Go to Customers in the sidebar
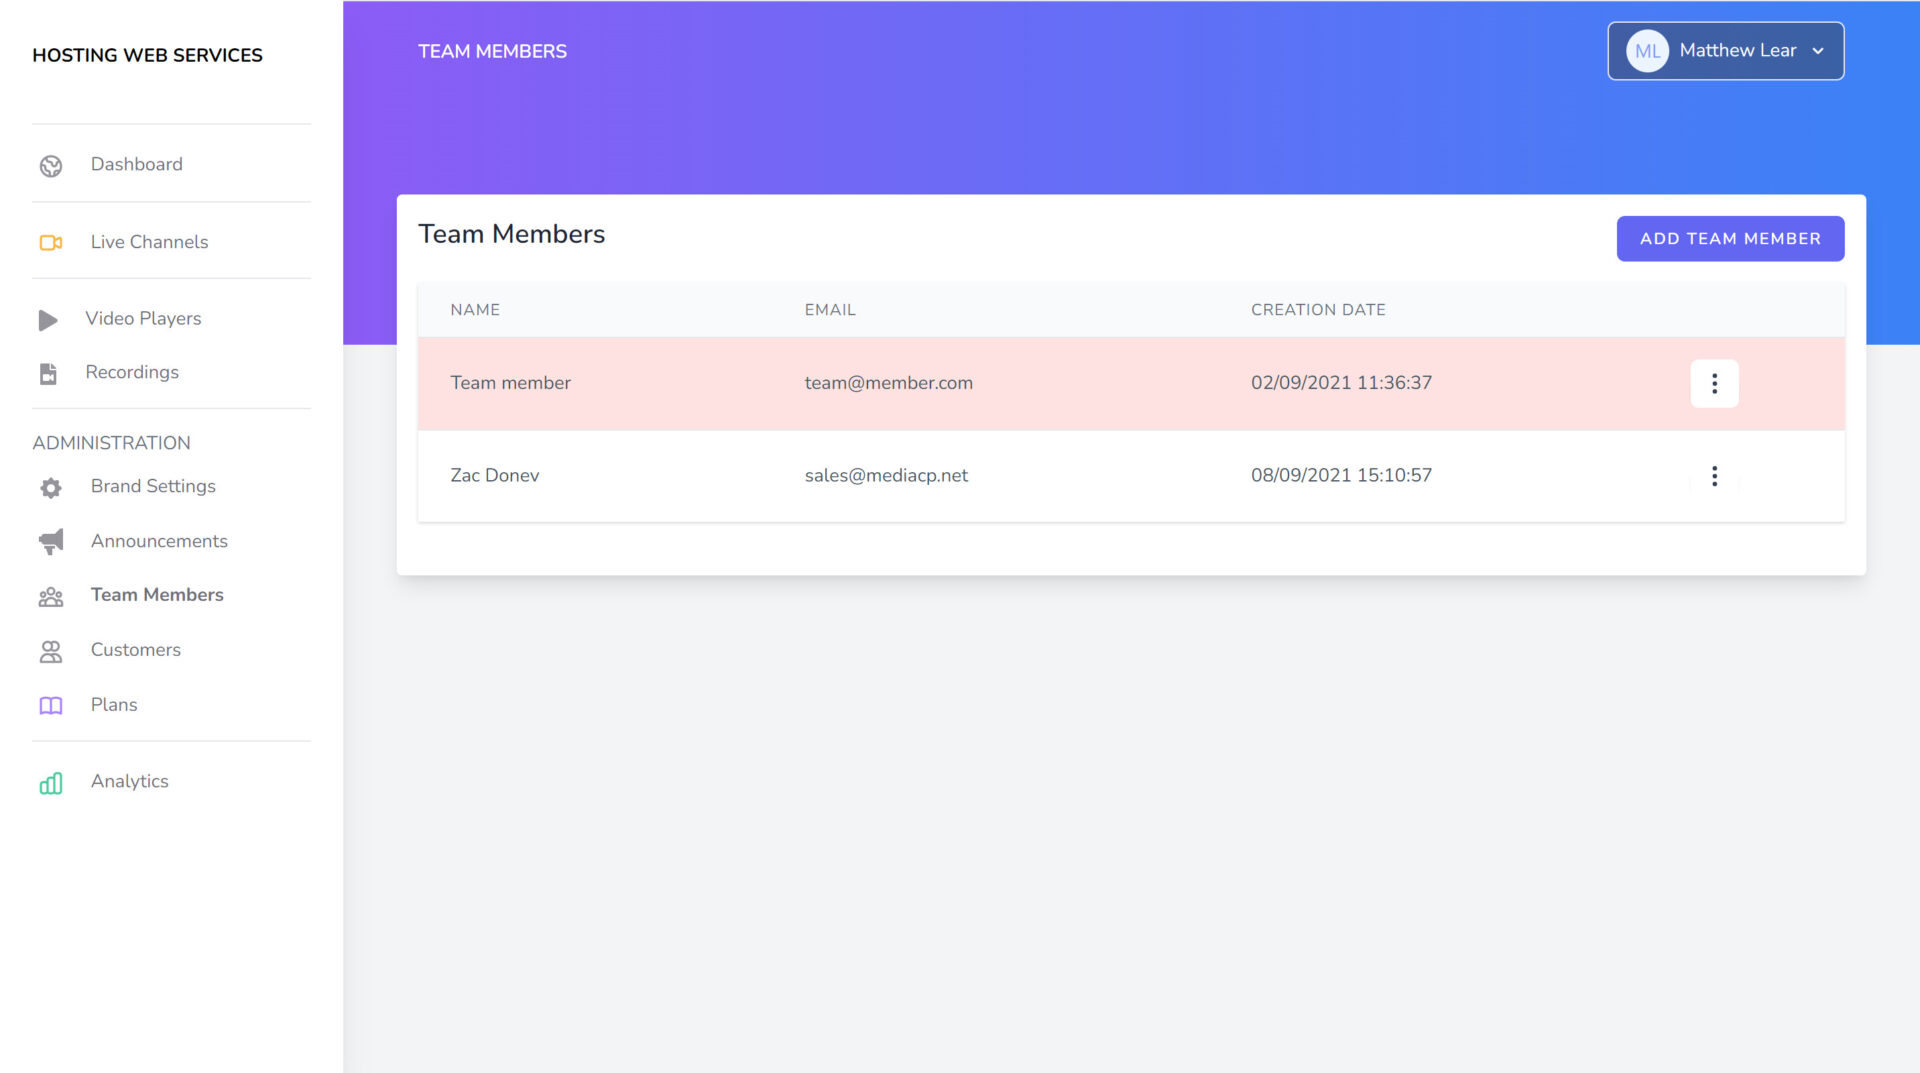Image resolution: width=1920 pixels, height=1073 pixels. pyautogui.click(x=136, y=650)
